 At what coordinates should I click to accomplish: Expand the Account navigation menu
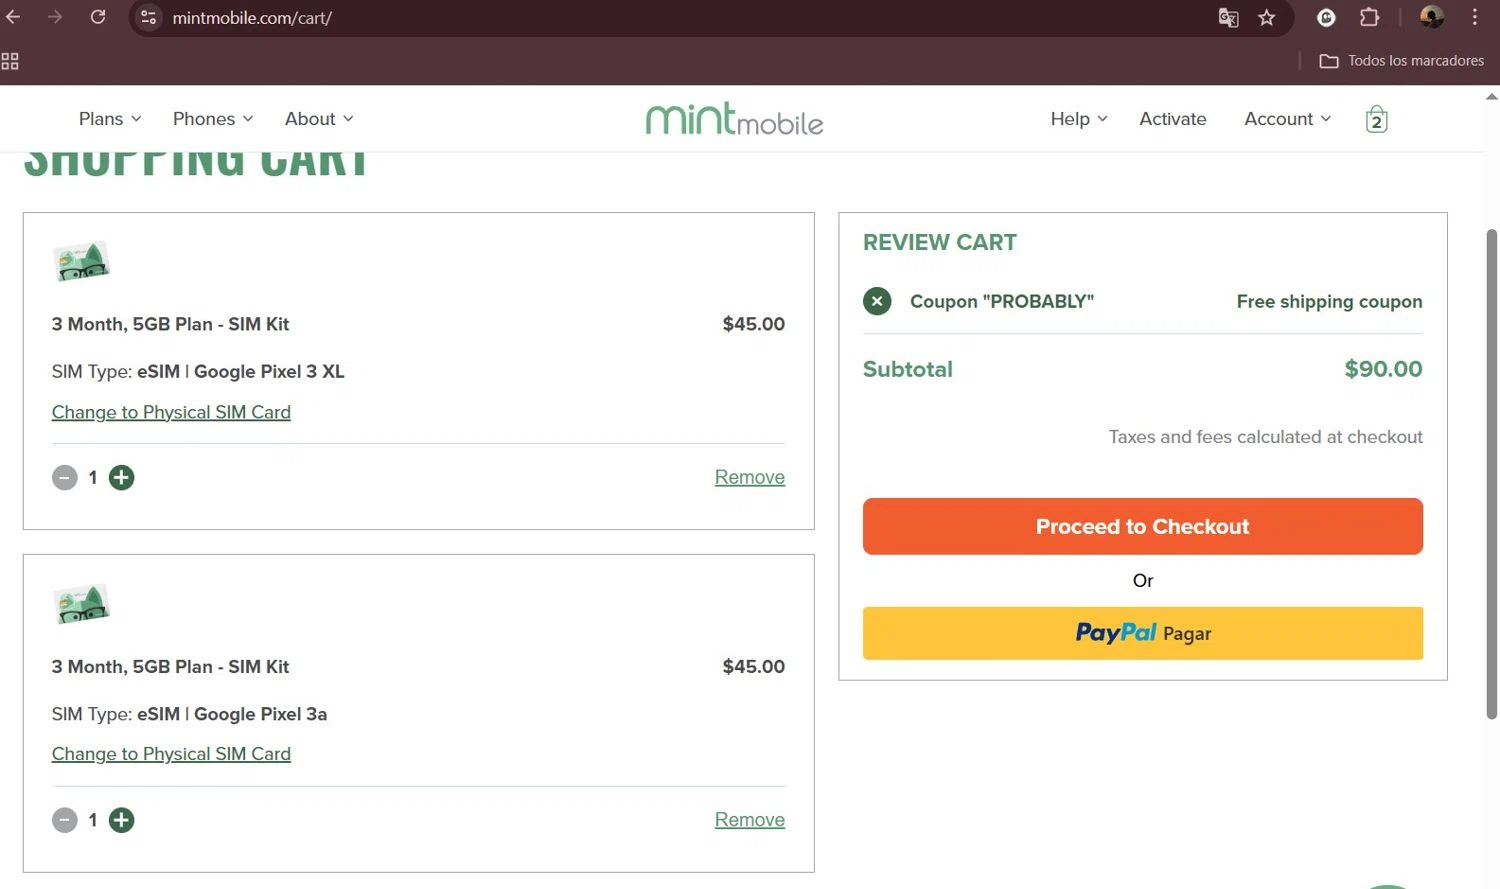pyautogui.click(x=1288, y=119)
